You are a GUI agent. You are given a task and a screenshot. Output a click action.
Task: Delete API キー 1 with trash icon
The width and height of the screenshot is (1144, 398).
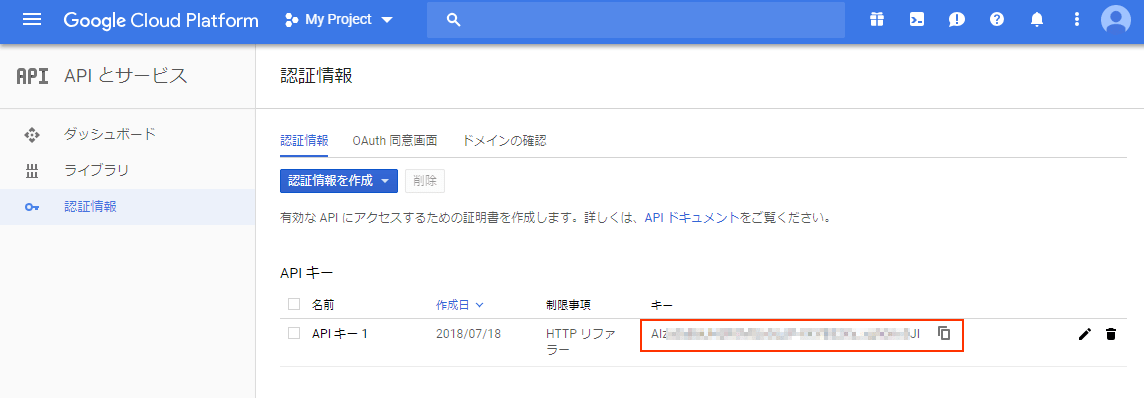click(1110, 334)
